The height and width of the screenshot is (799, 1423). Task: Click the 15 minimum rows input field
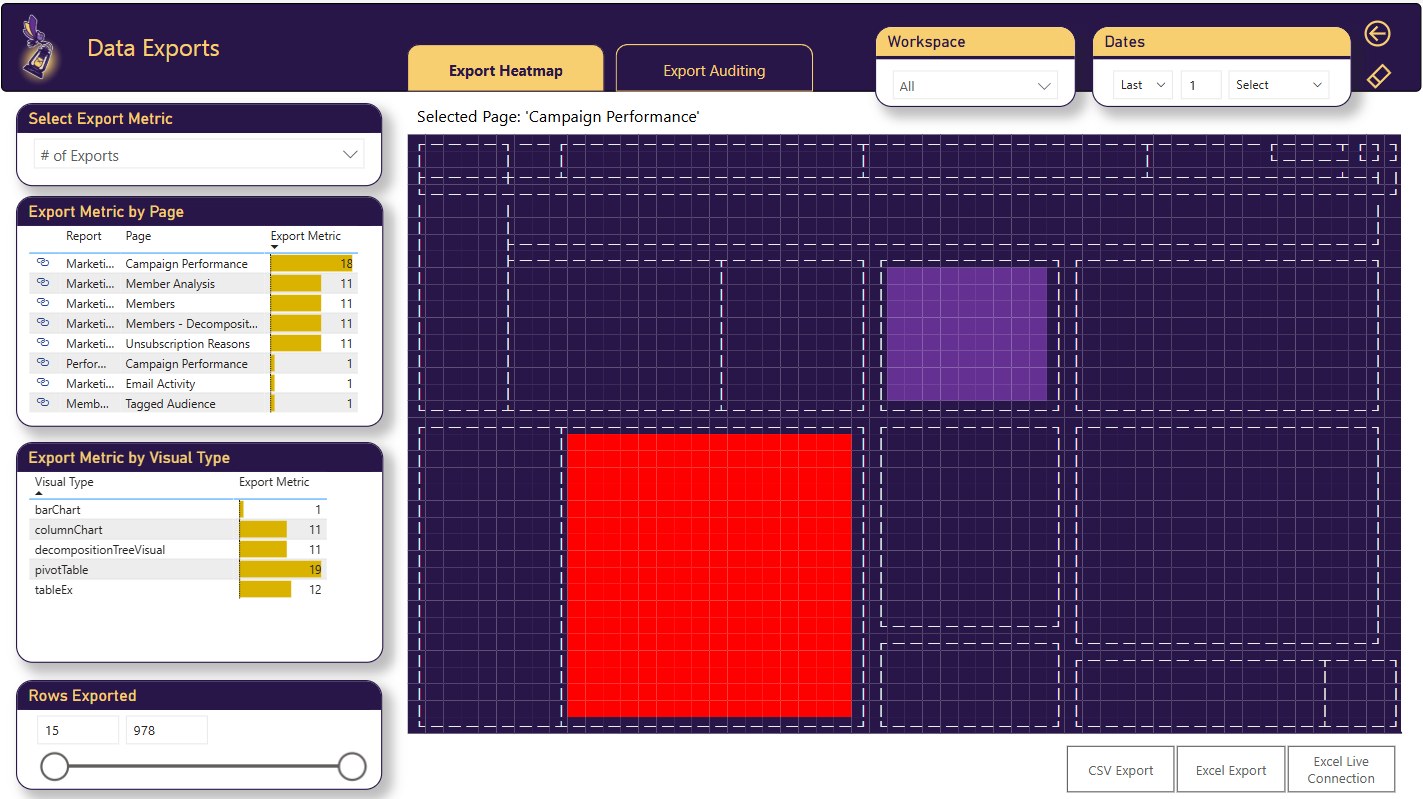click(77, 729)
